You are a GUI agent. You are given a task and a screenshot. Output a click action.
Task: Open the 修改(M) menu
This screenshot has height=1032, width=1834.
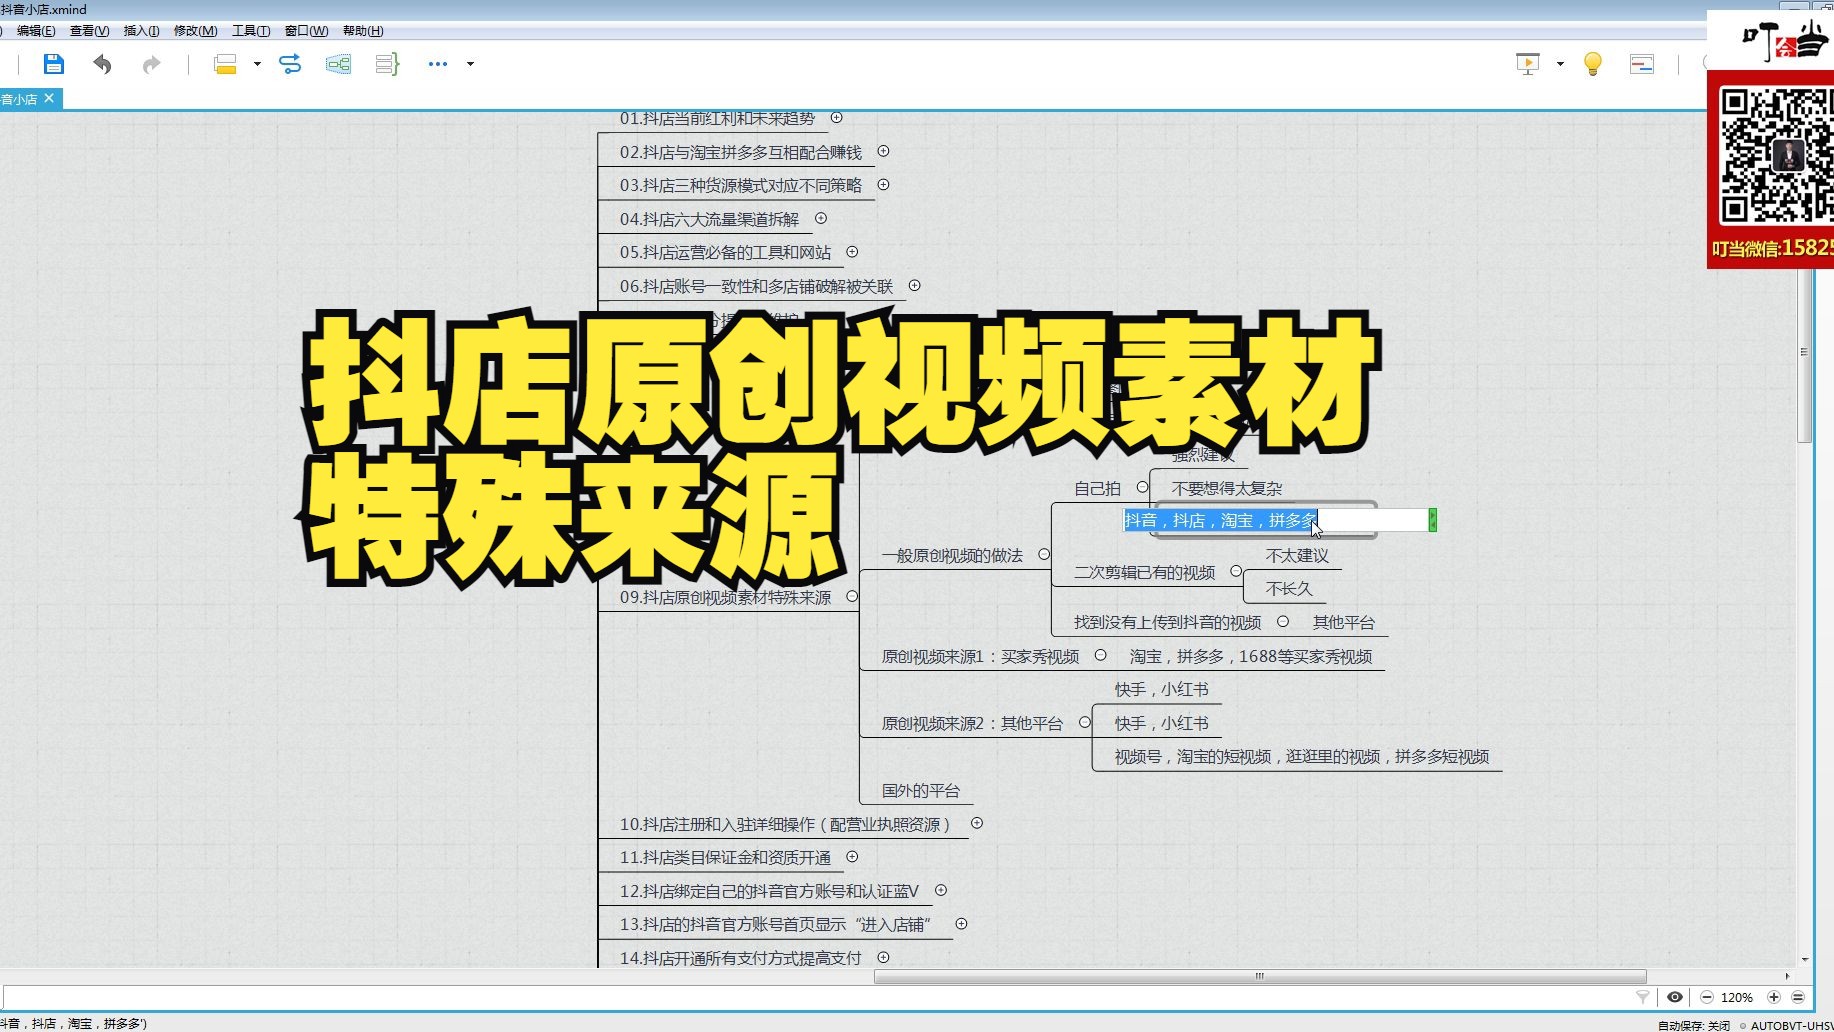click(x=195, y=31)
